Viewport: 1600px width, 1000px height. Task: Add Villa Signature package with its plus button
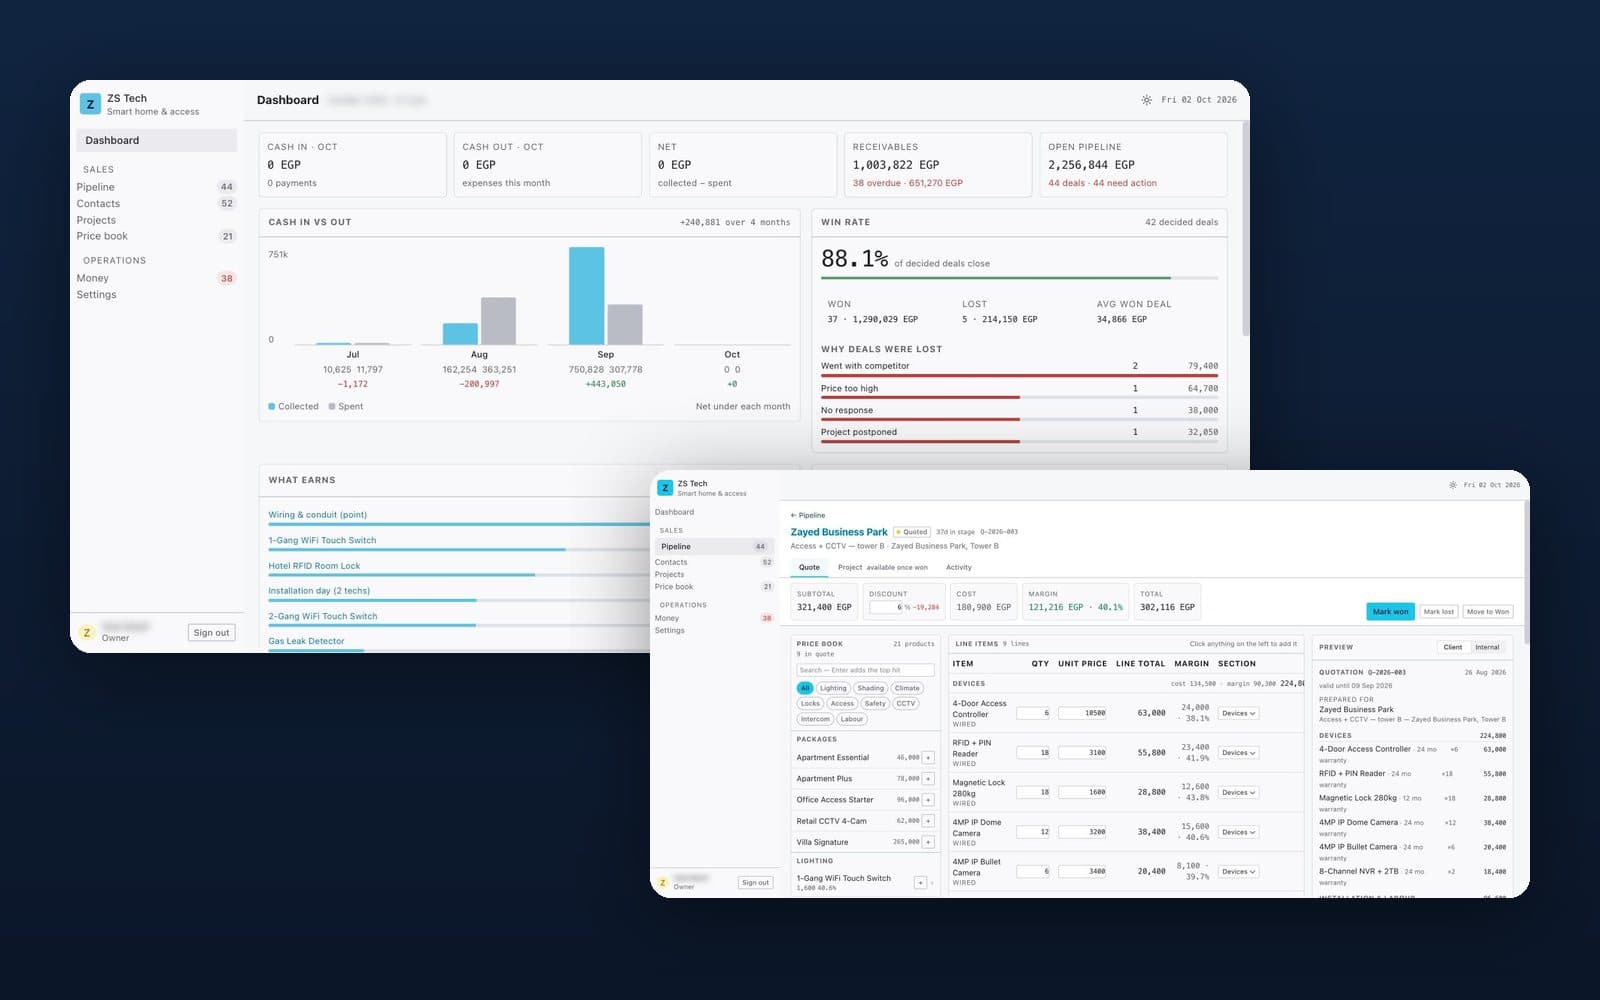(x=928, y=842)
